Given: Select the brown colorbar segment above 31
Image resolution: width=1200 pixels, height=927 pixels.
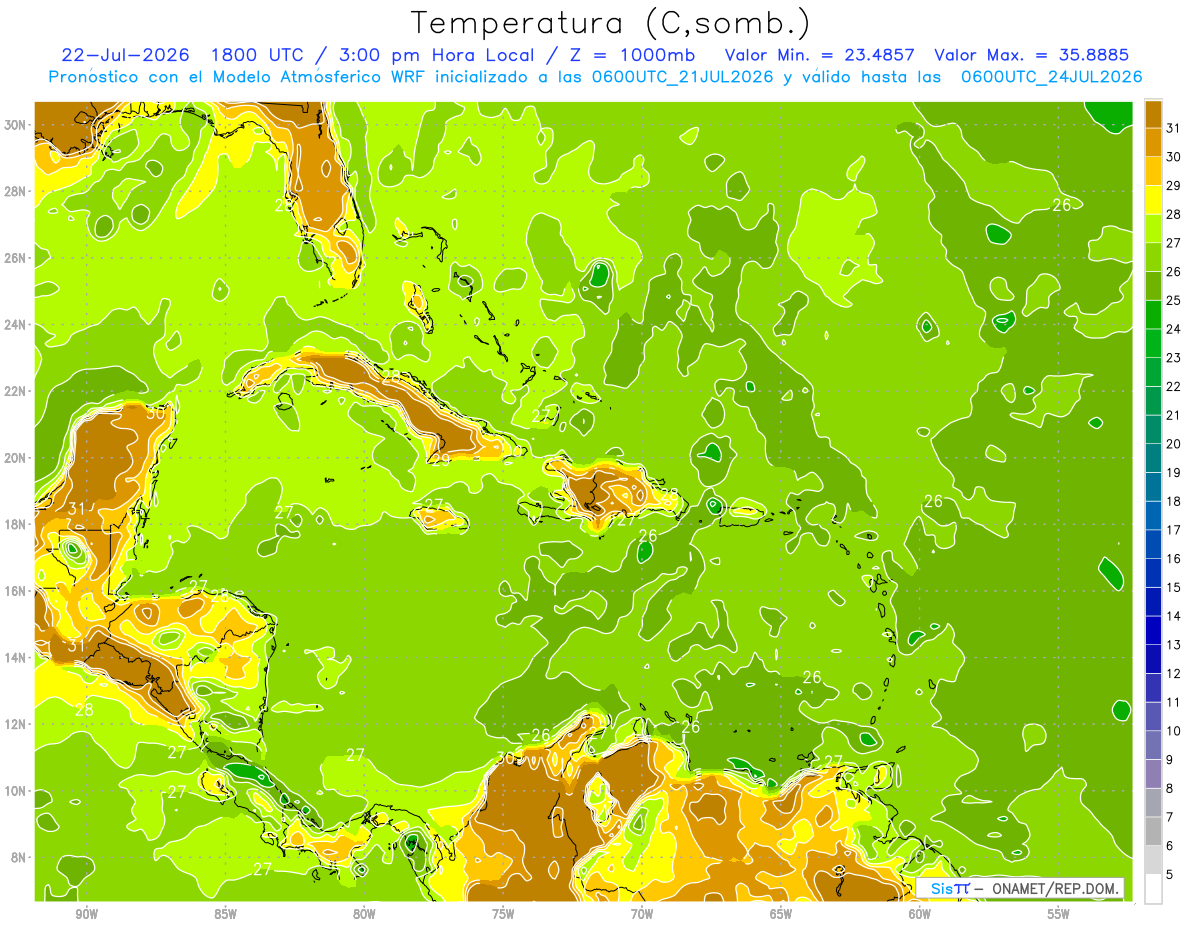Looking at the screenshot, I should pyautogui.click(x=1153, y=114).
